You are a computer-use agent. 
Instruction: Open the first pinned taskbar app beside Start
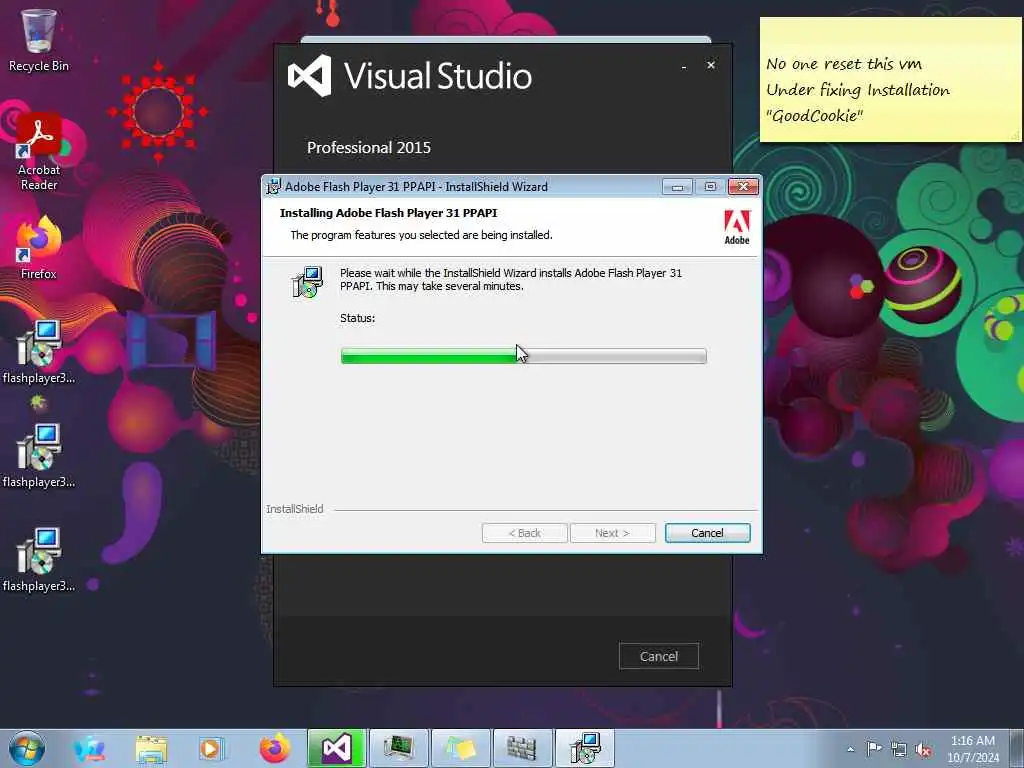pos(89,749)
